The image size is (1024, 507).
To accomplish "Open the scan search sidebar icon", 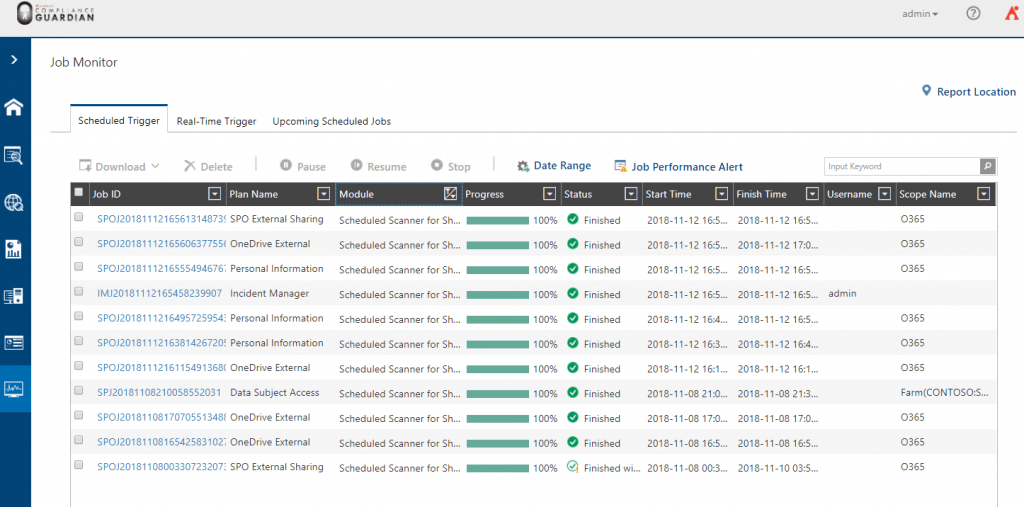I will 14,155.
